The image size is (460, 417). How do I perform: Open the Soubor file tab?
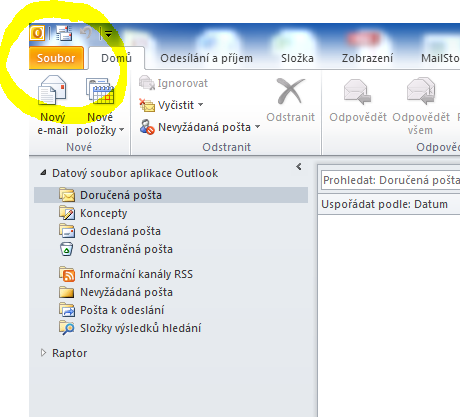coord(56,58)
